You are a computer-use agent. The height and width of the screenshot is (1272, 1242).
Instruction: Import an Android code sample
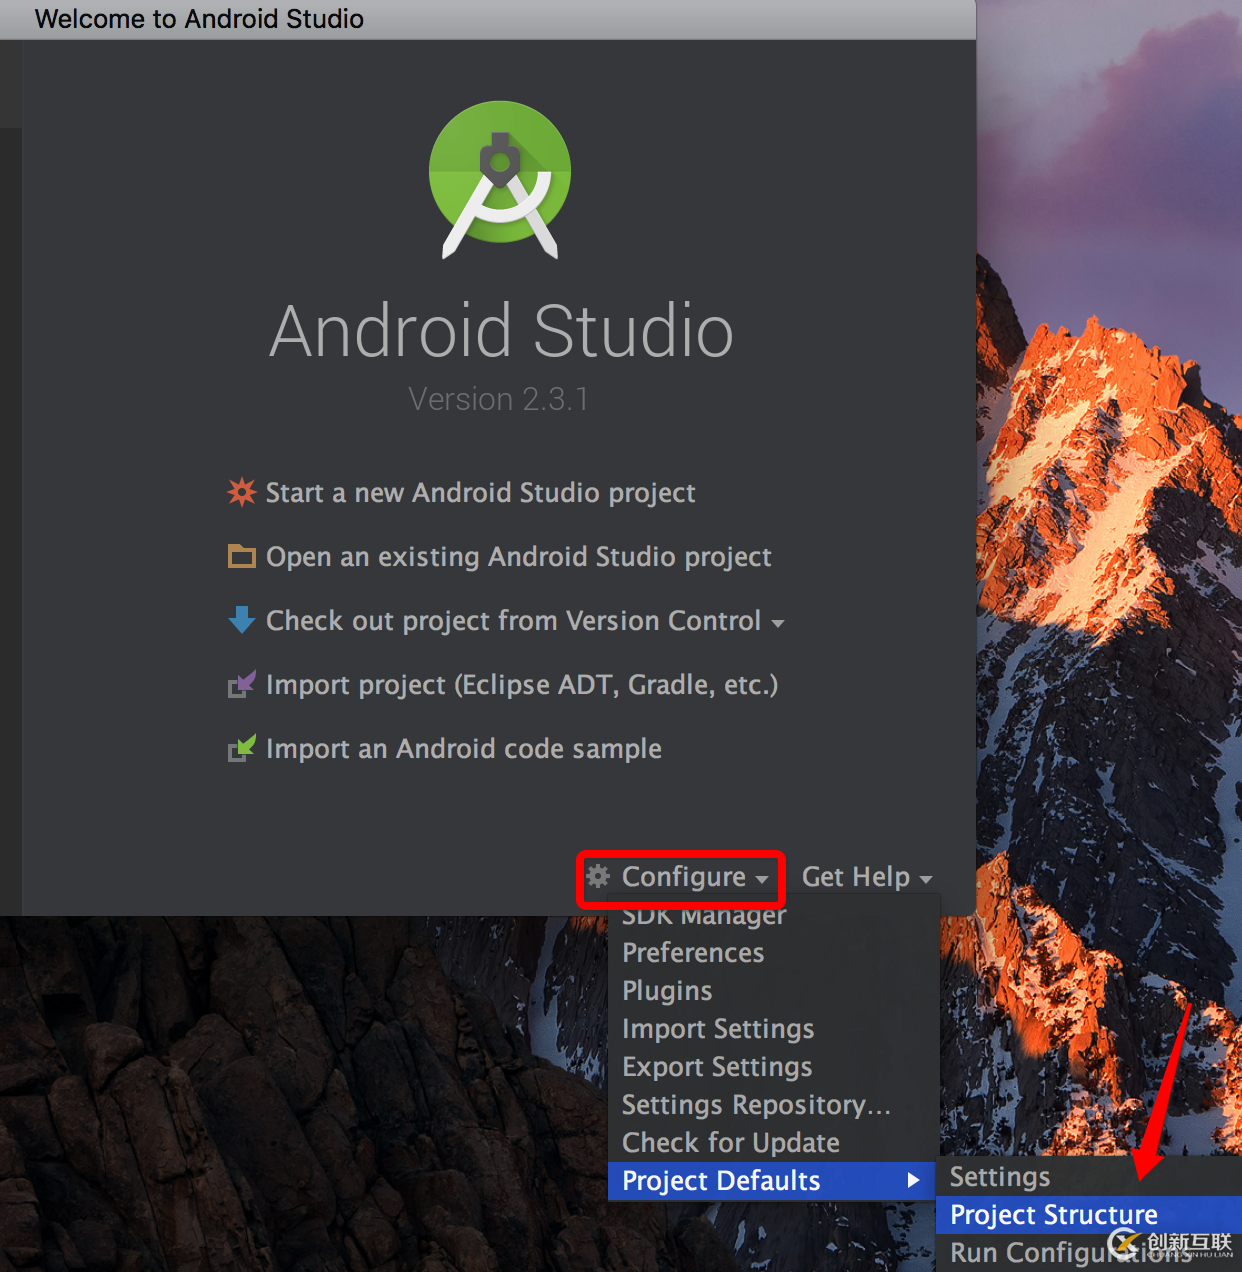tap(463, 749)
